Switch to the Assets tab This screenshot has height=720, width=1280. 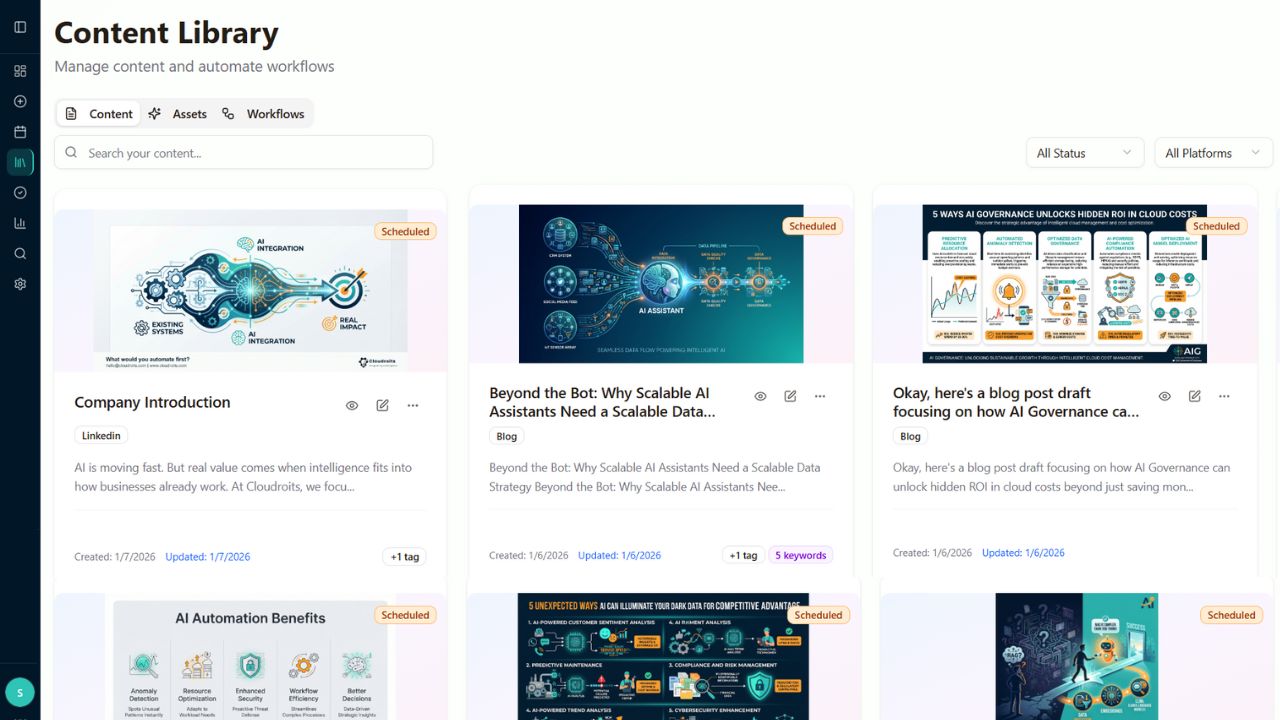(x=177, y=114)
